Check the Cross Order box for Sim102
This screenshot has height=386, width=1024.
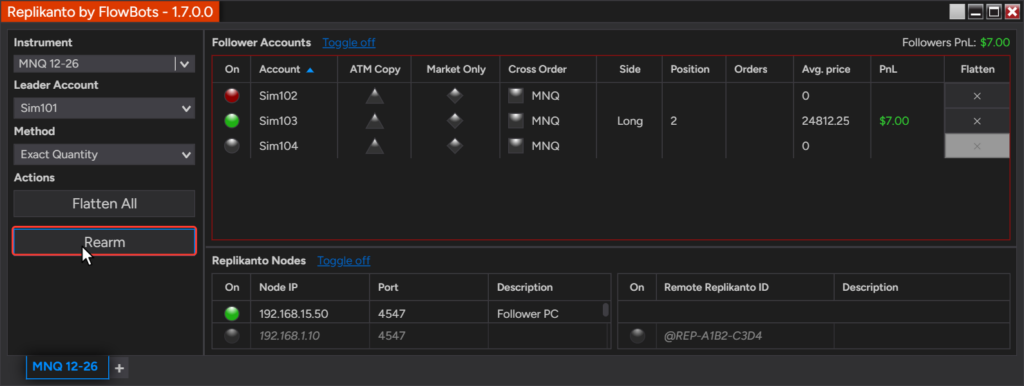[517, 96]
